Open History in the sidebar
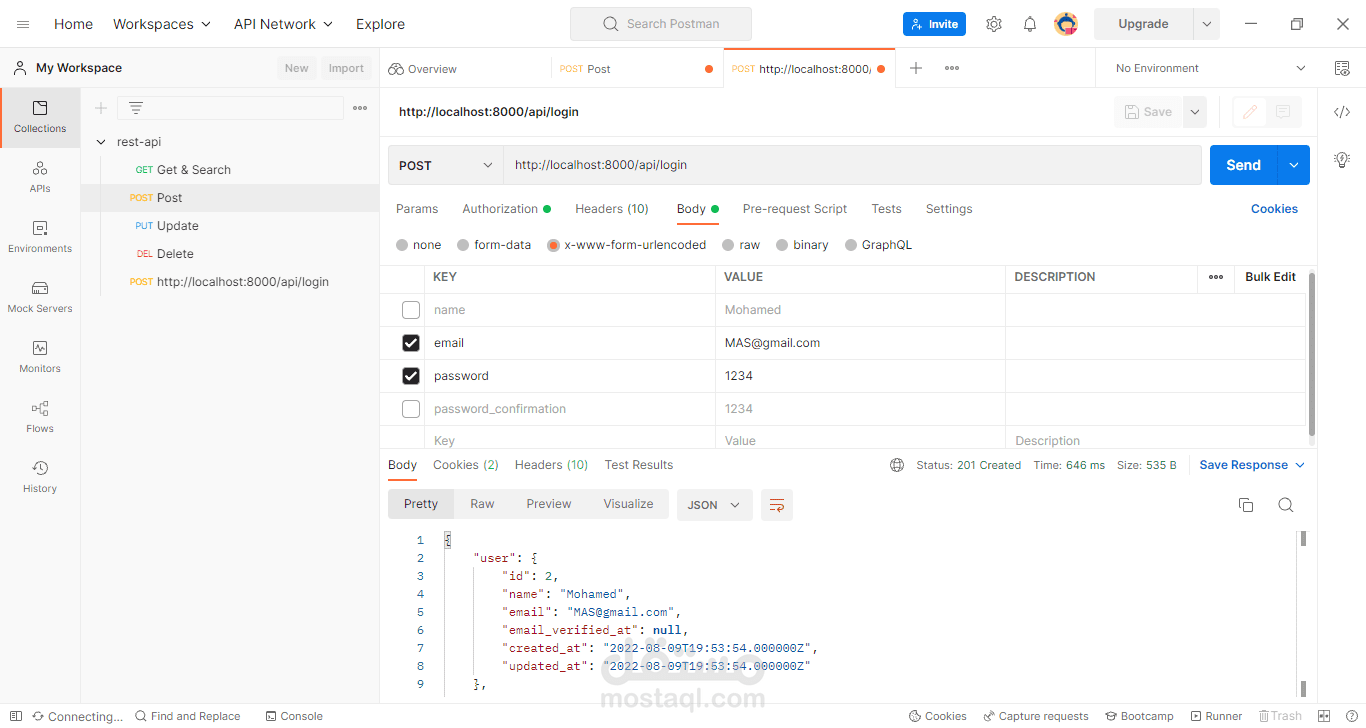 [x=40, y=476]
